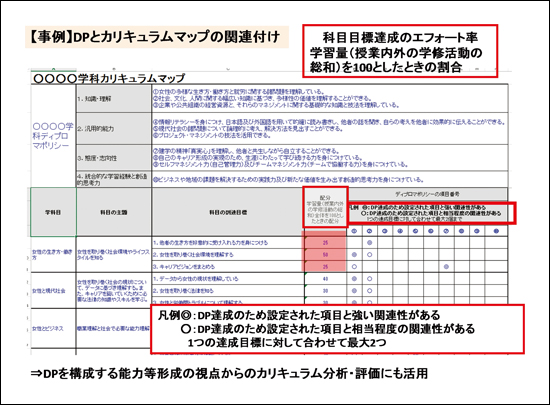Screen dimensions: 550x405
Task: Select the '1. 知識・理解' category cell
Action: tap(114, 99)
